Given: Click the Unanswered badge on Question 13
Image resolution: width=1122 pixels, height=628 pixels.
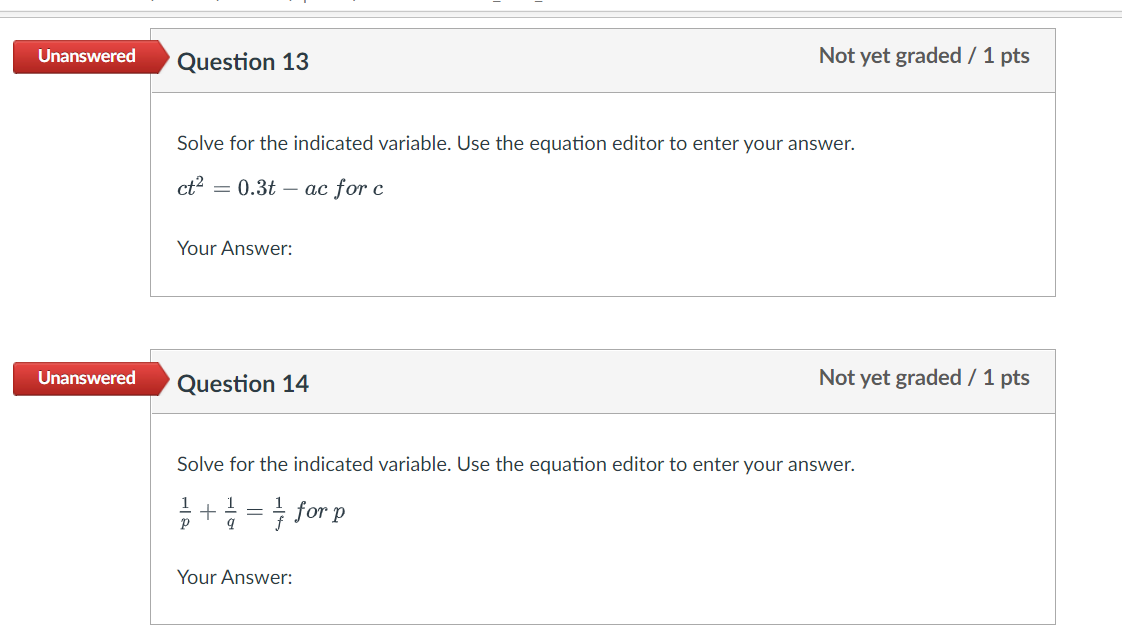Looking at the screenshot, I should (85, 56).
